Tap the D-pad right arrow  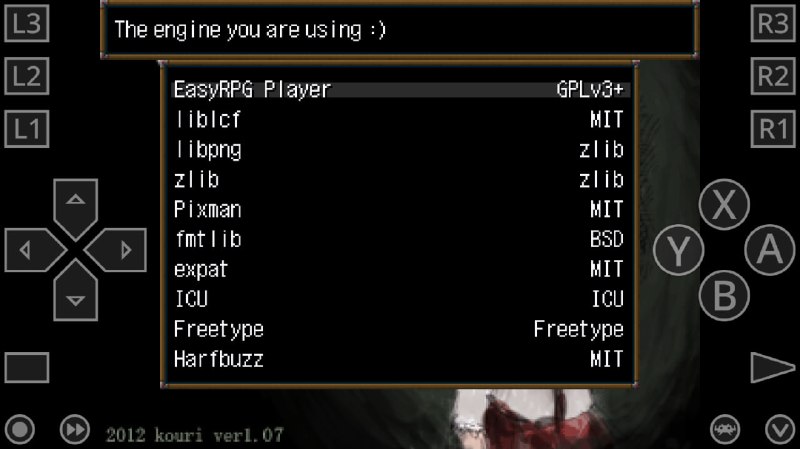coord(115,250)
